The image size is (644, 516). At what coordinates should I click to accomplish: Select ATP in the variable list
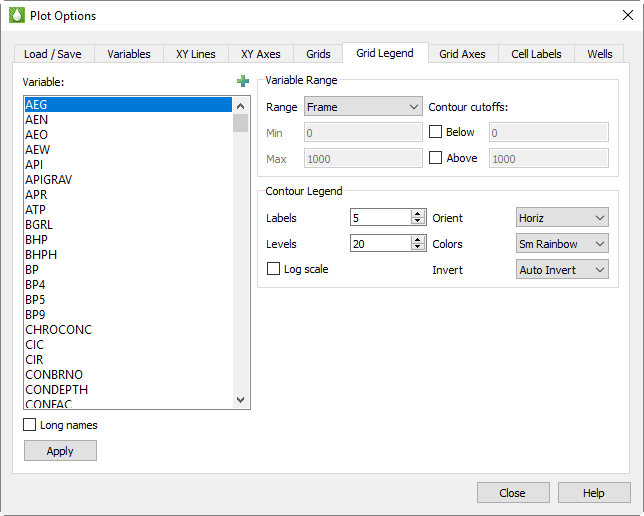click(x=128, y=210)
